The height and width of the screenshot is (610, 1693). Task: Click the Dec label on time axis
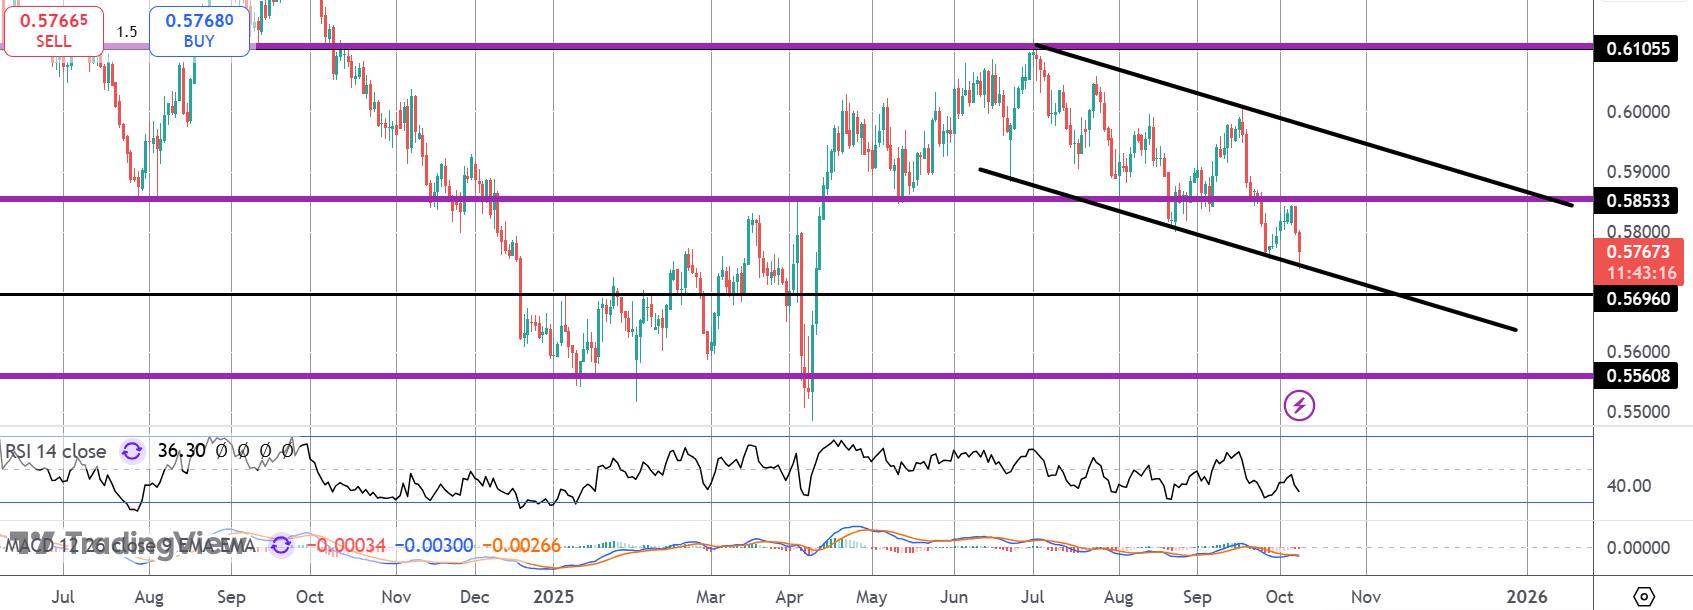tap(474, 597)
